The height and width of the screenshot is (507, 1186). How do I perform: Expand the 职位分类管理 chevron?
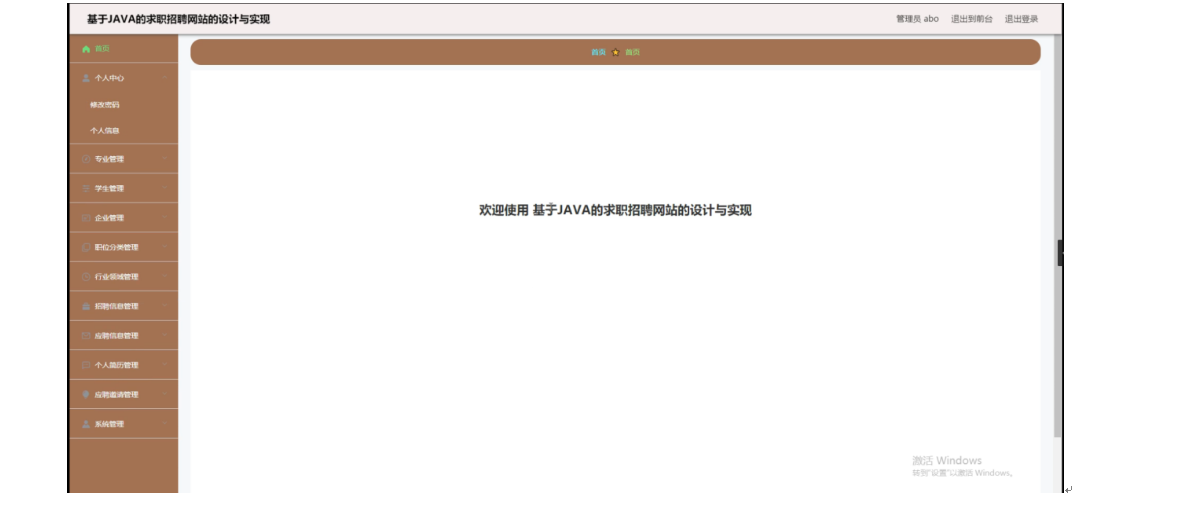pos(165,247)
